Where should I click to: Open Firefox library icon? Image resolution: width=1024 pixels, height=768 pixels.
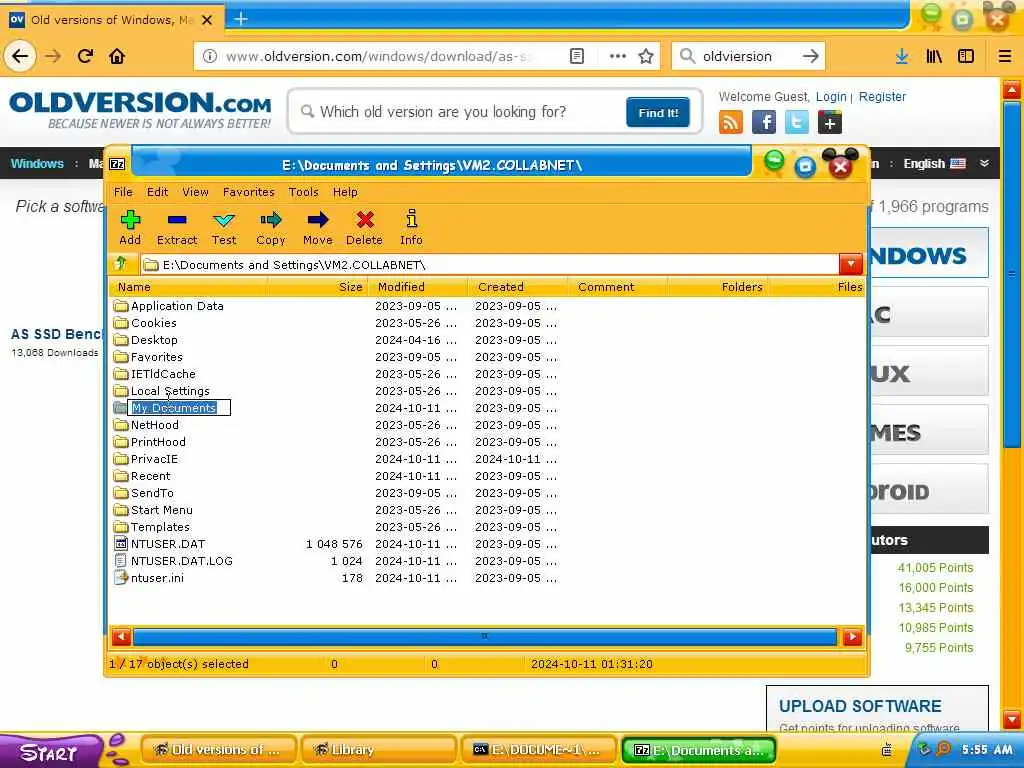934,56
